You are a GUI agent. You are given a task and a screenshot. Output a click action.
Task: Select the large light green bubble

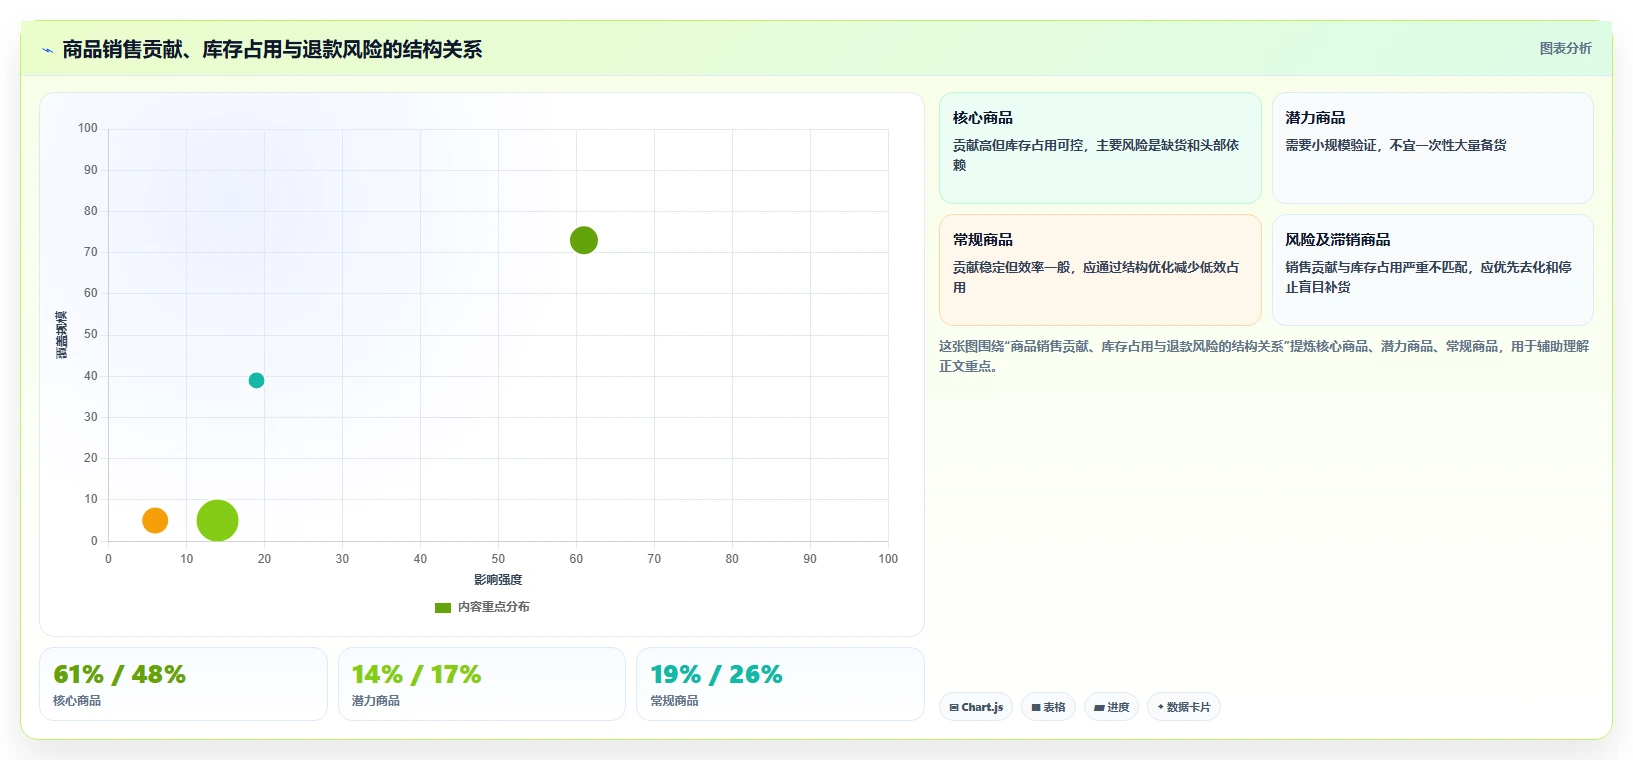(x=217, y=520)
